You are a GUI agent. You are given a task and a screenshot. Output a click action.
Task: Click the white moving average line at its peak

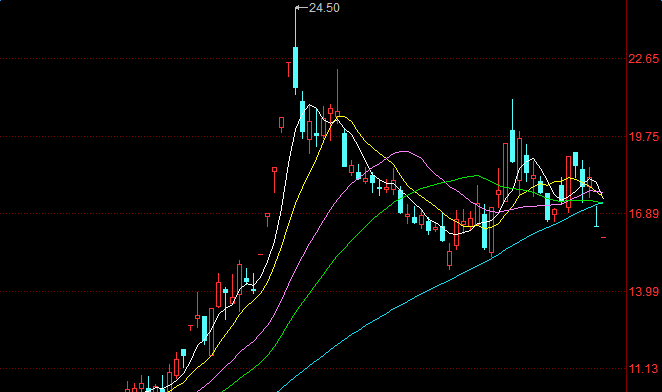click(x=309, y=105)
